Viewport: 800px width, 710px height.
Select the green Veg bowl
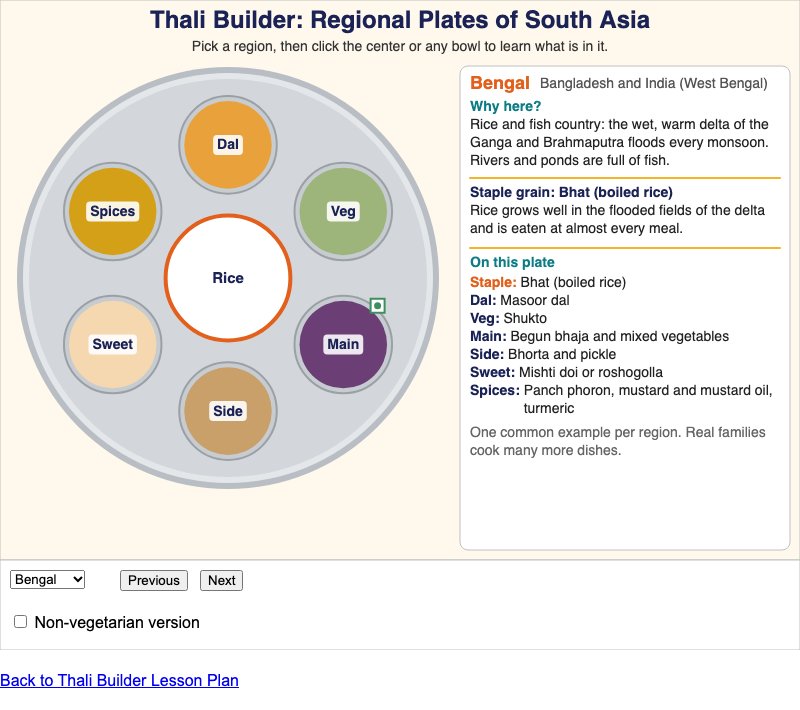click(343, 211)
